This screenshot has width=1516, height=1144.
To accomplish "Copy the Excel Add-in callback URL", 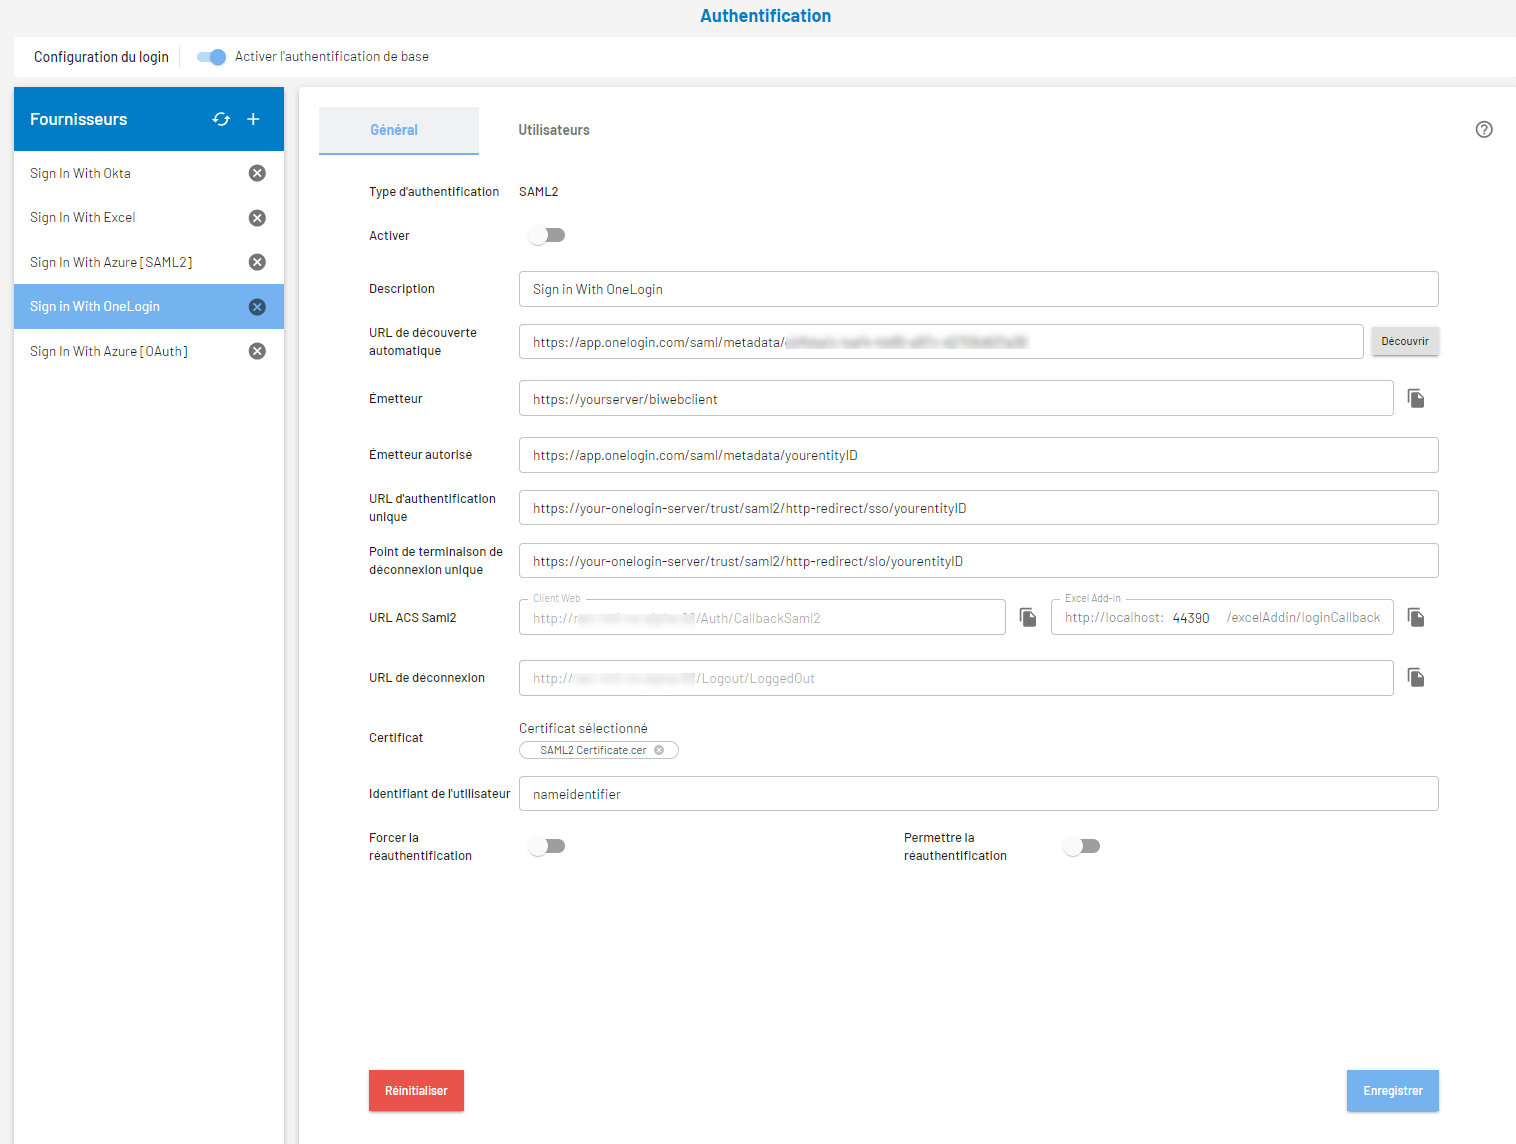I will point(1416,617).
